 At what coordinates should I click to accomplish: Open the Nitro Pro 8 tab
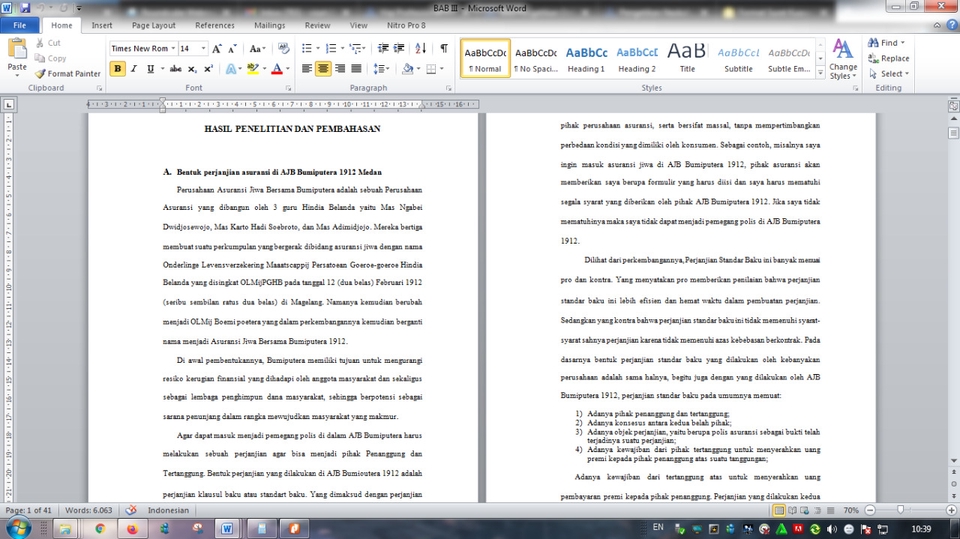[x=406, y=25]
